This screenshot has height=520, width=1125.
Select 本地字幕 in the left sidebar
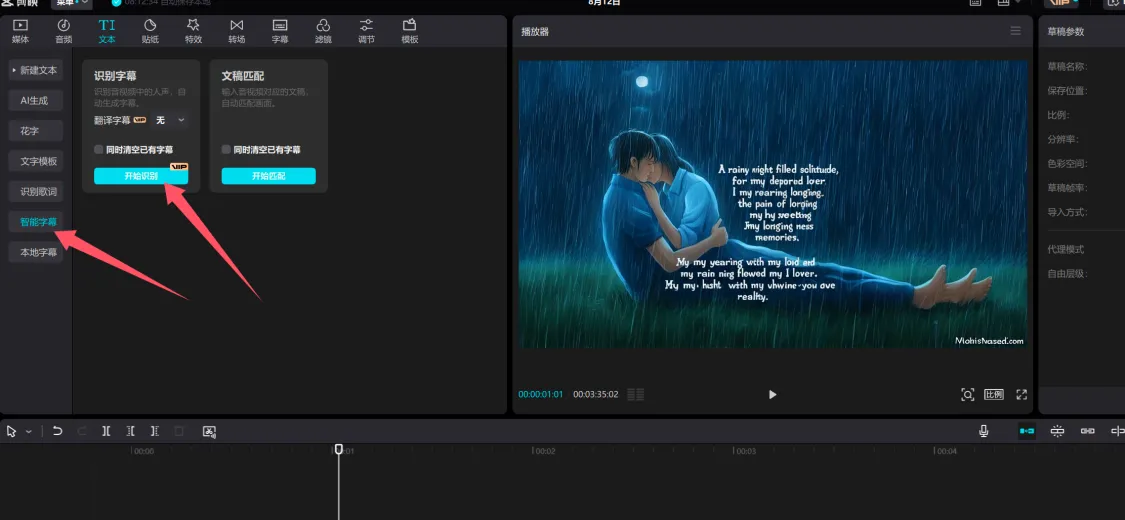[x=39, y=253]
